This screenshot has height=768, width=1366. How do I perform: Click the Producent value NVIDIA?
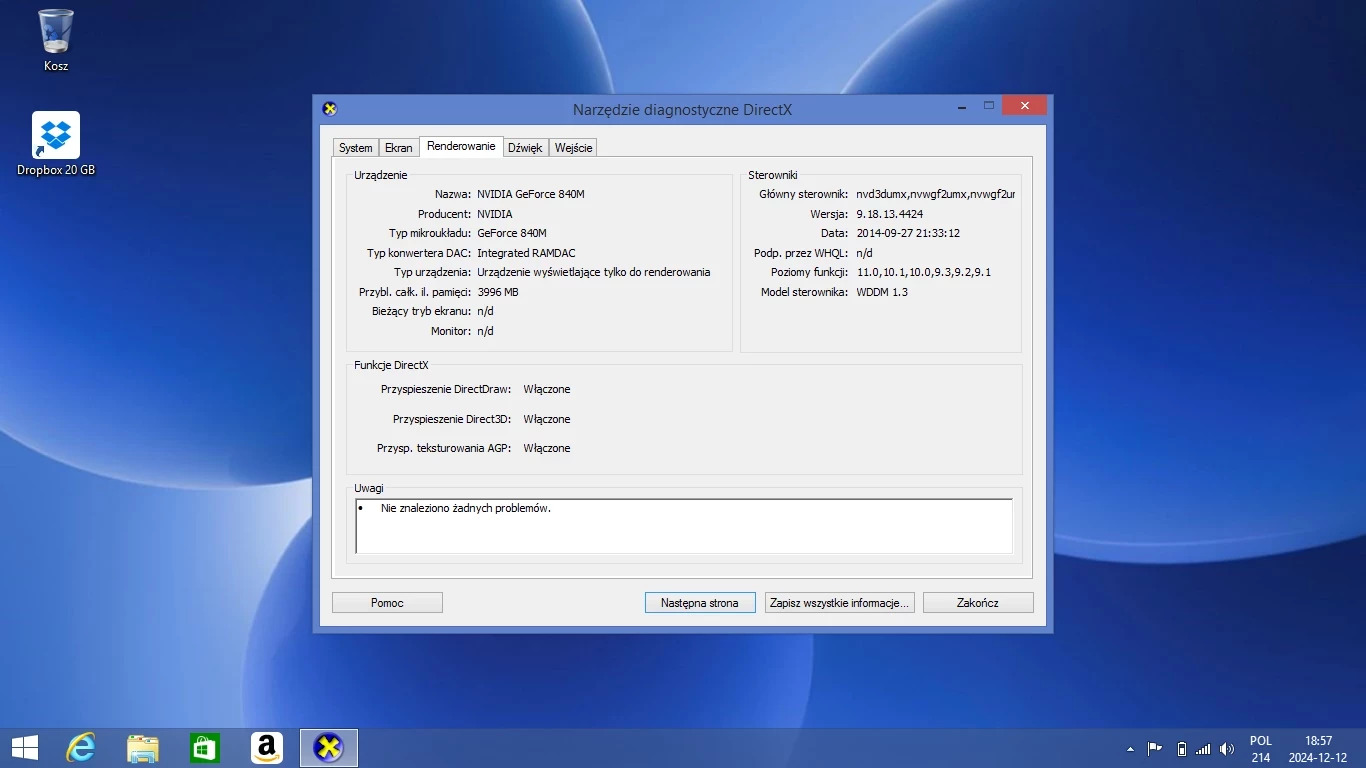[x=495, y=214]
